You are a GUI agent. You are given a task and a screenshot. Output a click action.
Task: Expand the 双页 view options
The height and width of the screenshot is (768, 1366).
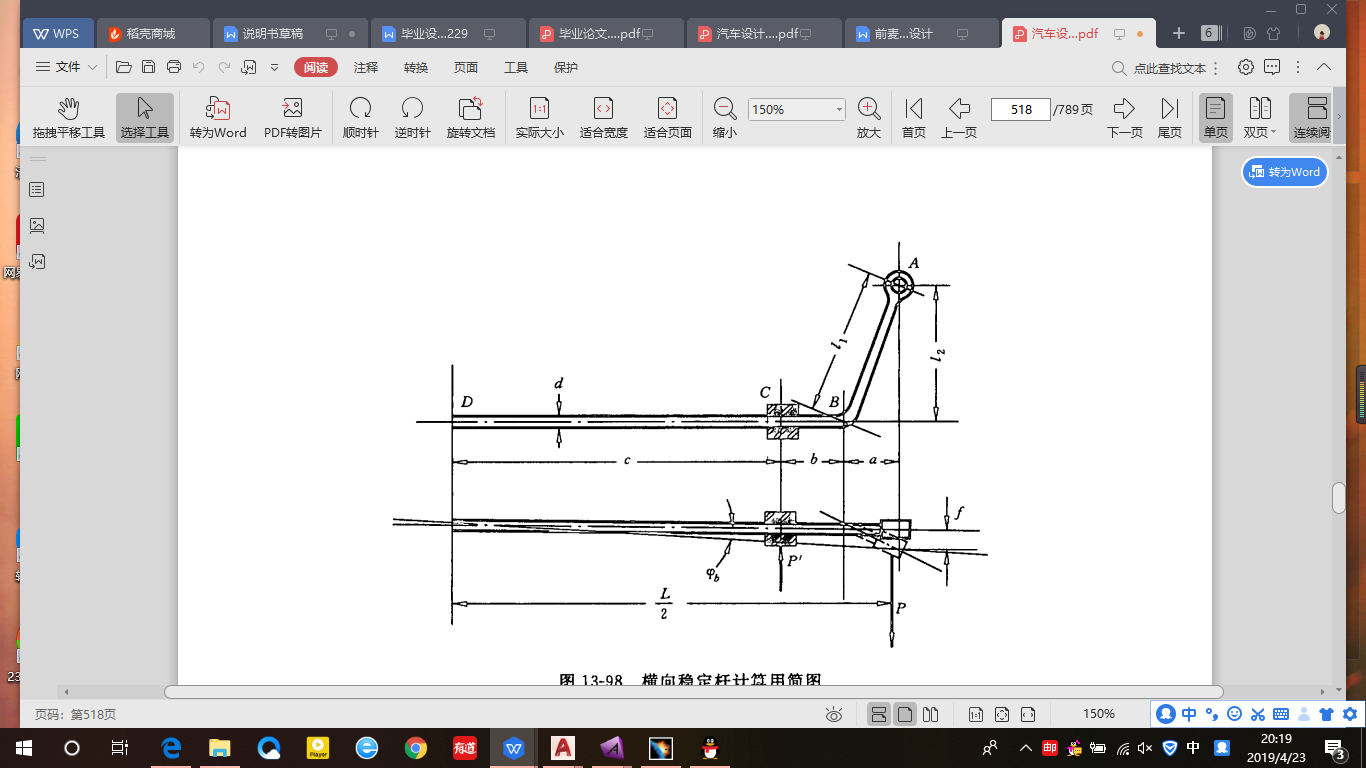pyautogui.click(x=1261, y=118)
